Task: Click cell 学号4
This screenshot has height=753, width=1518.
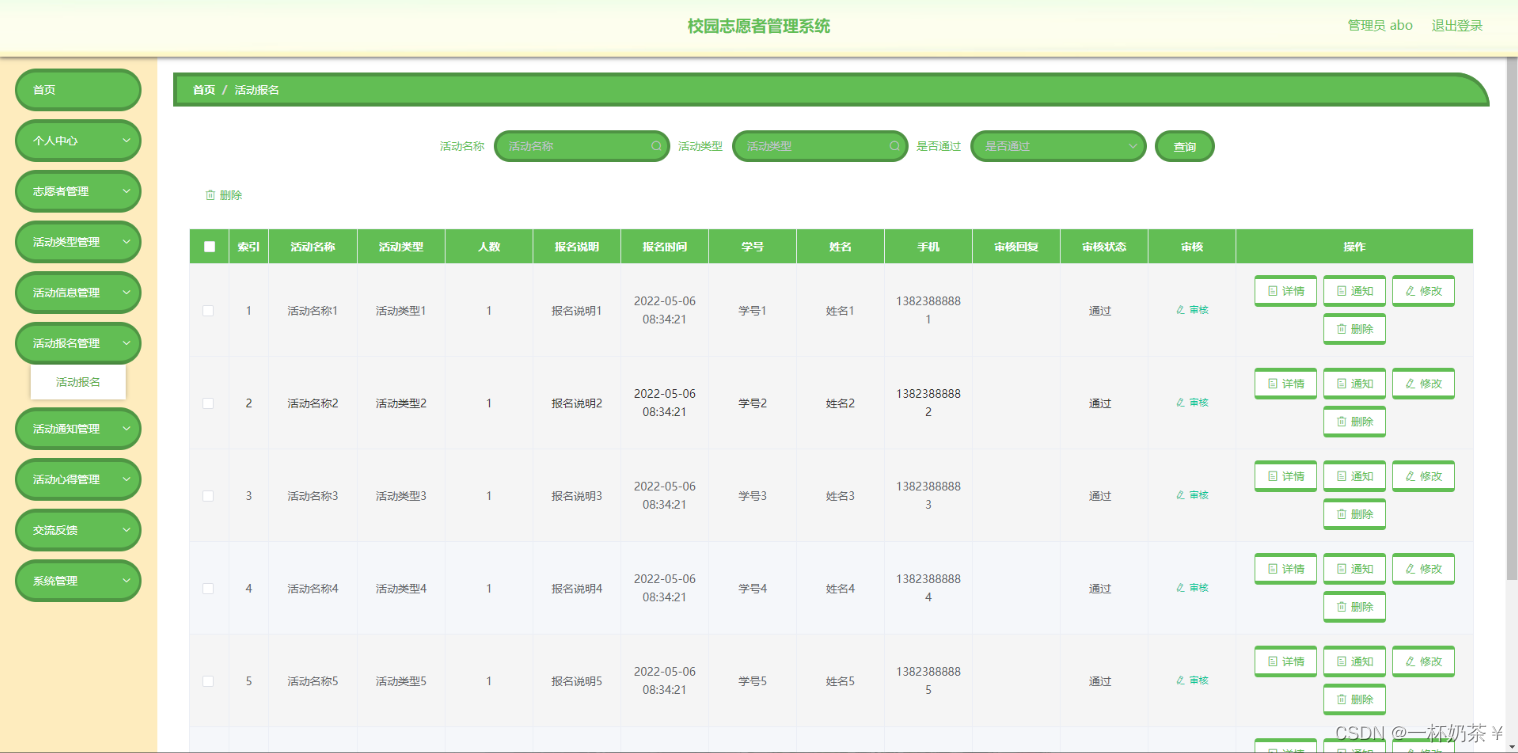Action: click(752, 588)
